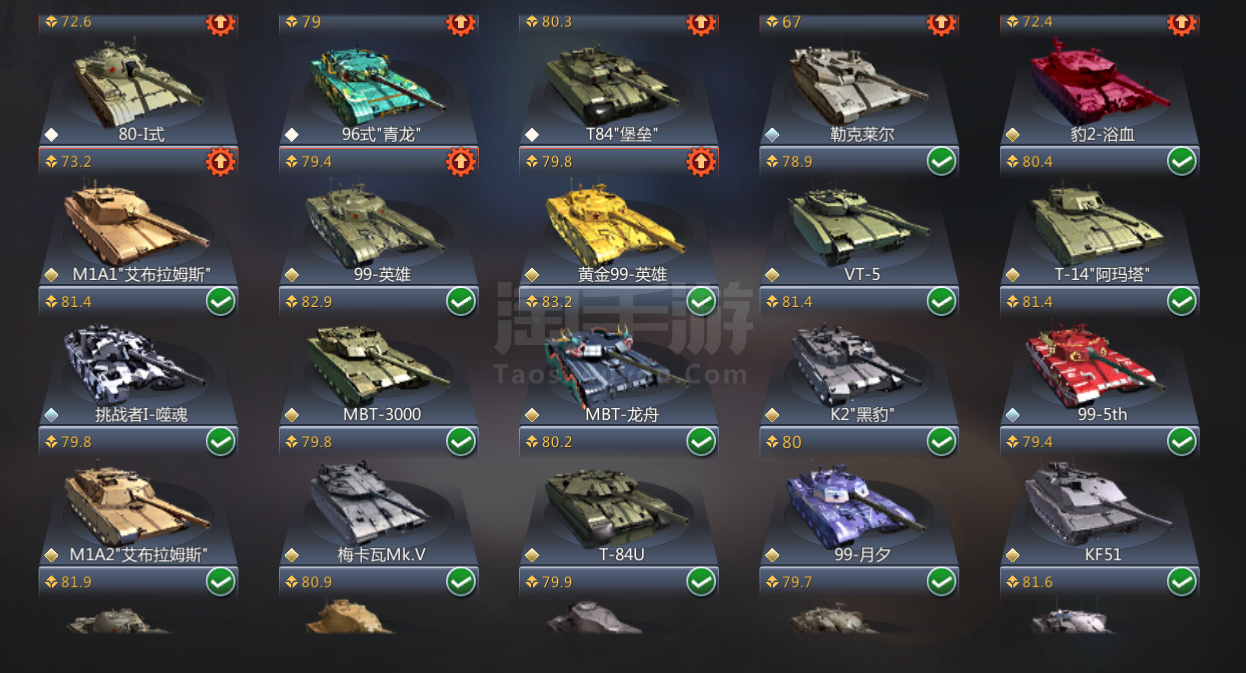Click the green checkmark under 梅卡瓦Mk.V

click(x=461, y=581)
